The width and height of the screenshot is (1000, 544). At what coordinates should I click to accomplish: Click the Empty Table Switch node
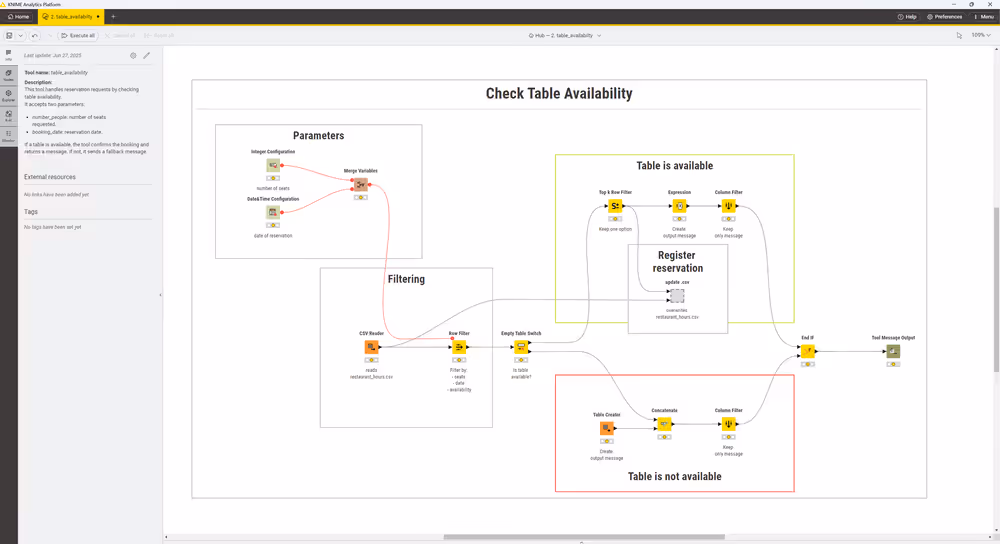[520, 347]
